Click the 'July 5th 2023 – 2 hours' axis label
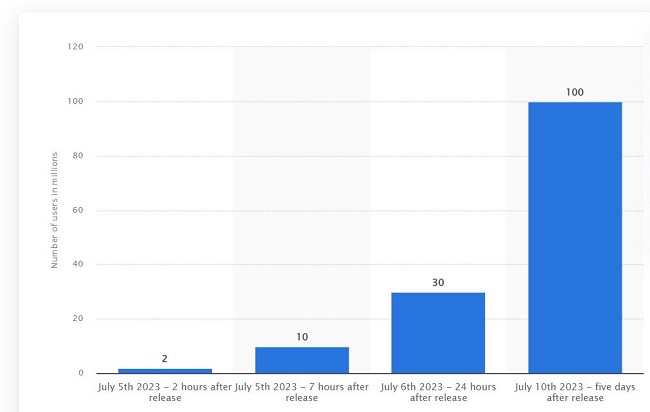This screenshot has width=650, height=412. pos(165,391)
